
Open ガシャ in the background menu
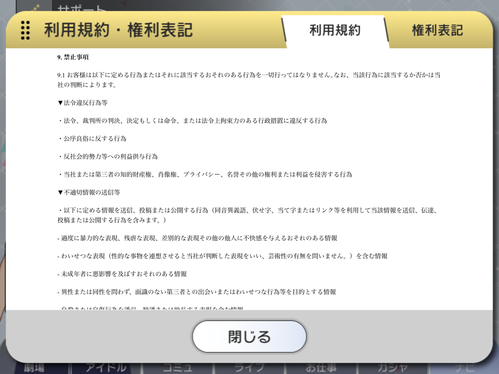(392, 368)
